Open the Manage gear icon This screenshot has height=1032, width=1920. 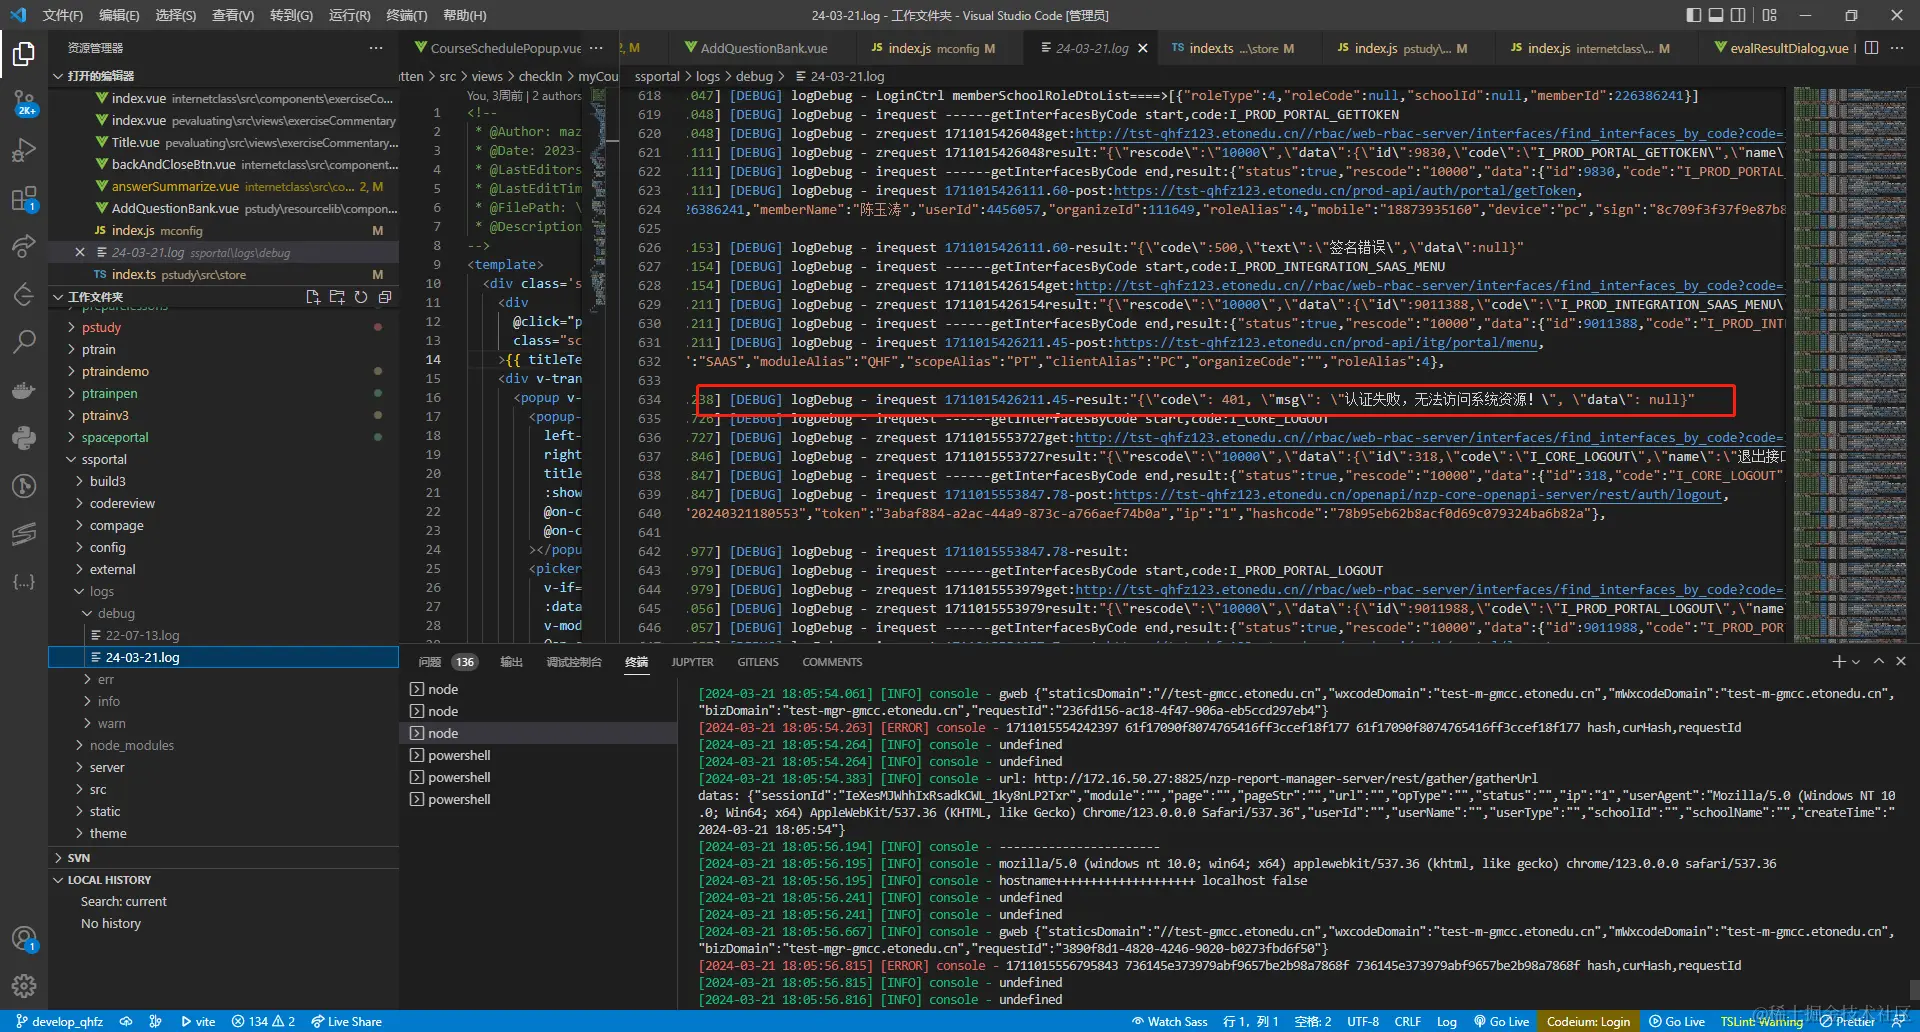pos(24,986)
